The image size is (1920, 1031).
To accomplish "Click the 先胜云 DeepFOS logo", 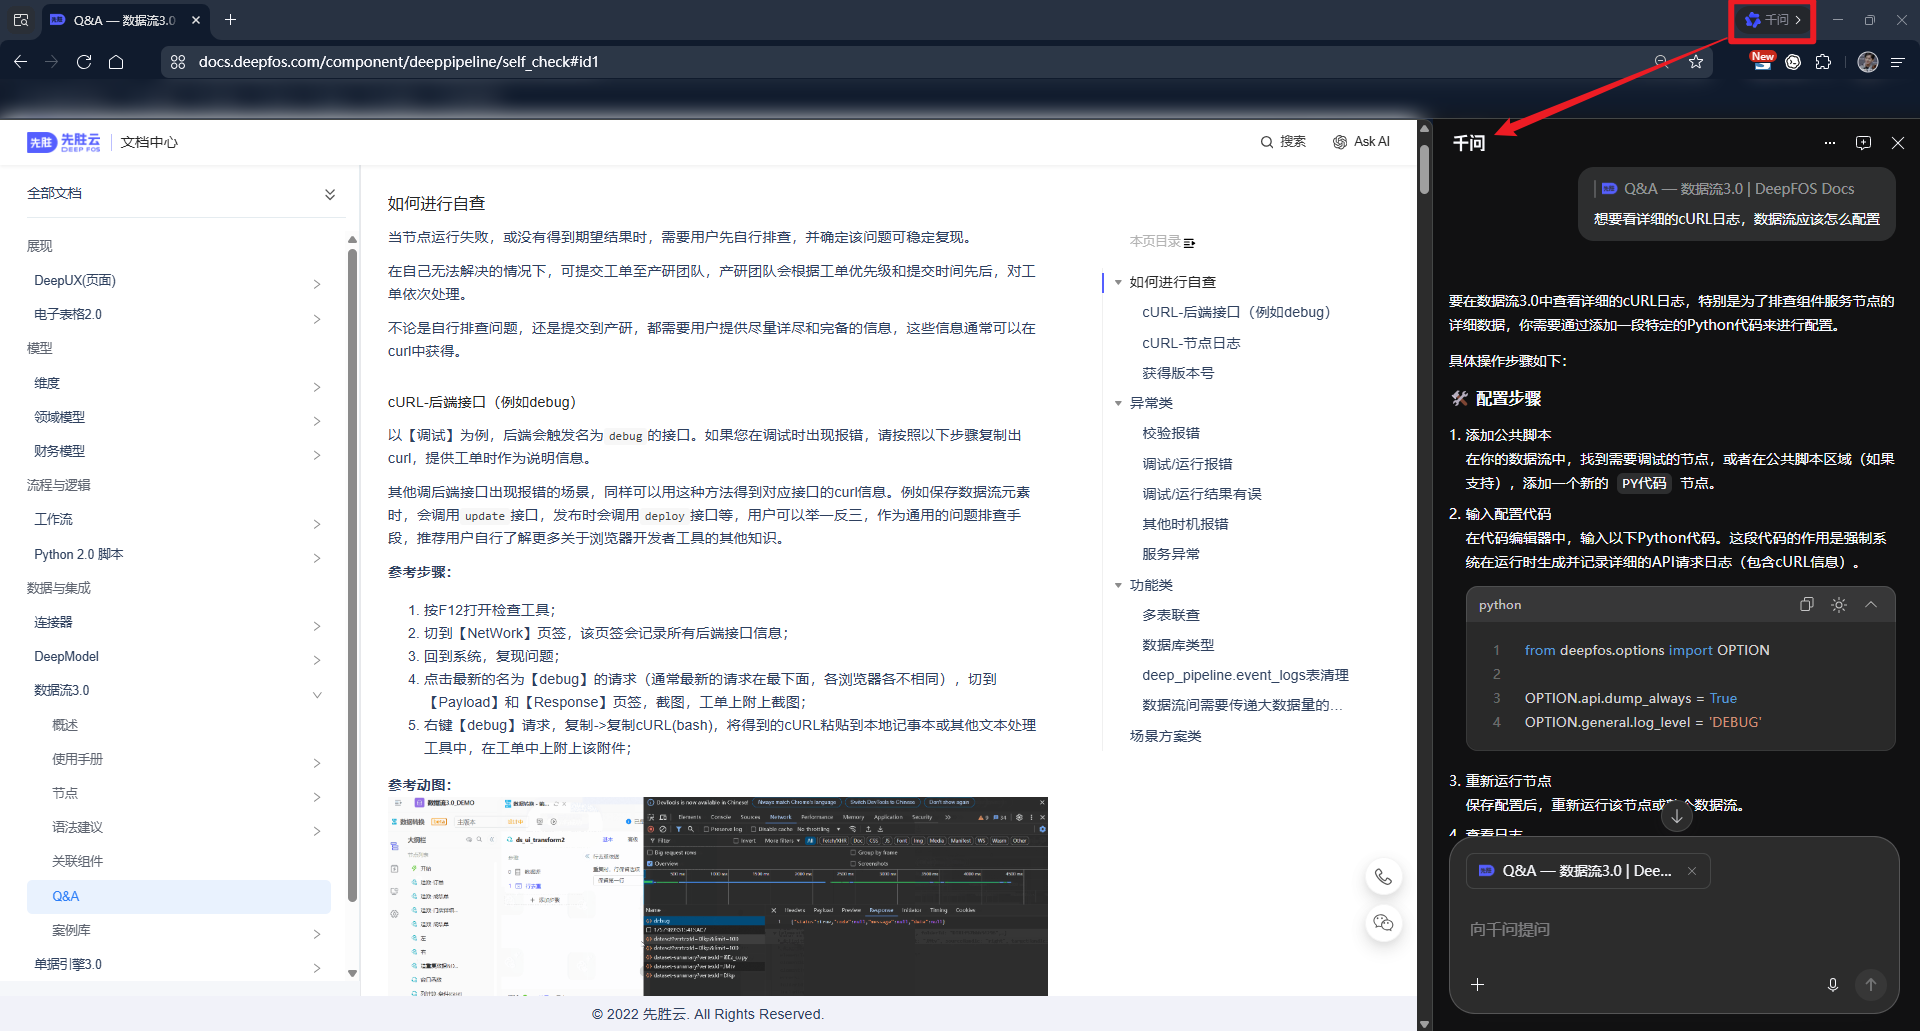I will coord(64,142).
